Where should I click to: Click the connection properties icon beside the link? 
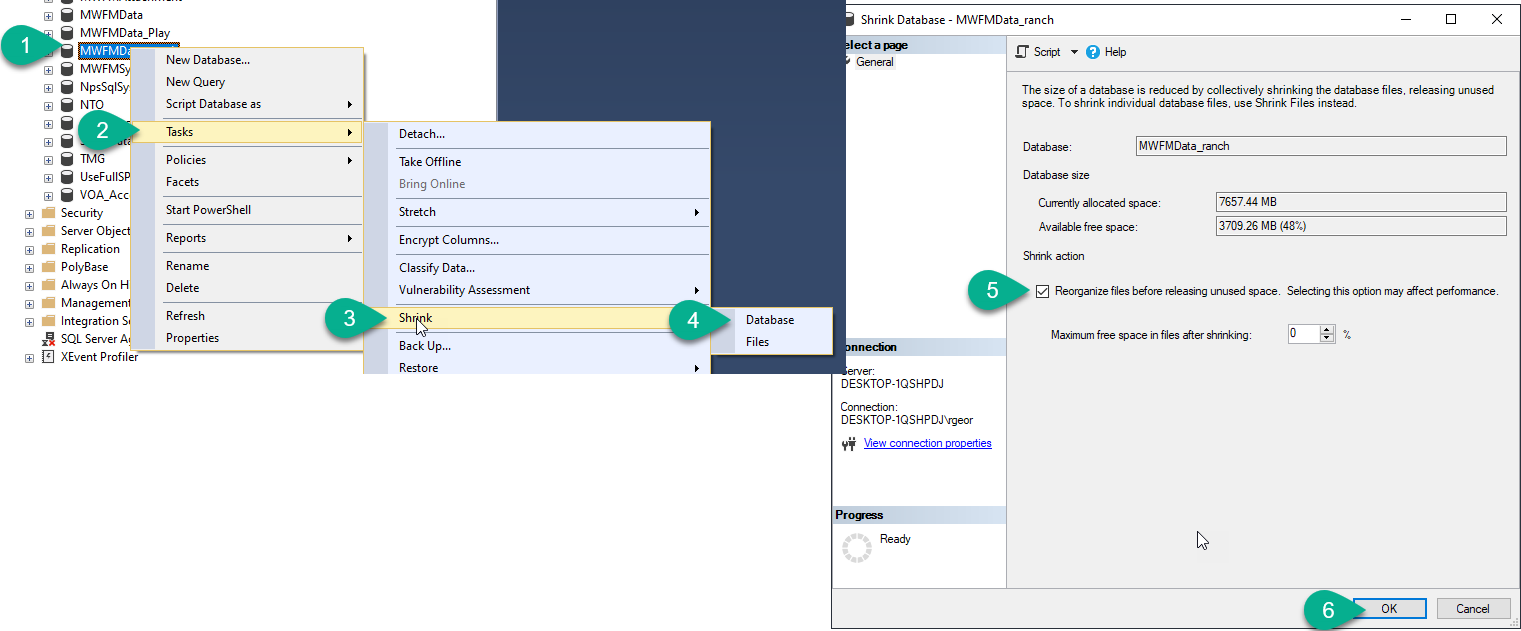coord(850,443)
